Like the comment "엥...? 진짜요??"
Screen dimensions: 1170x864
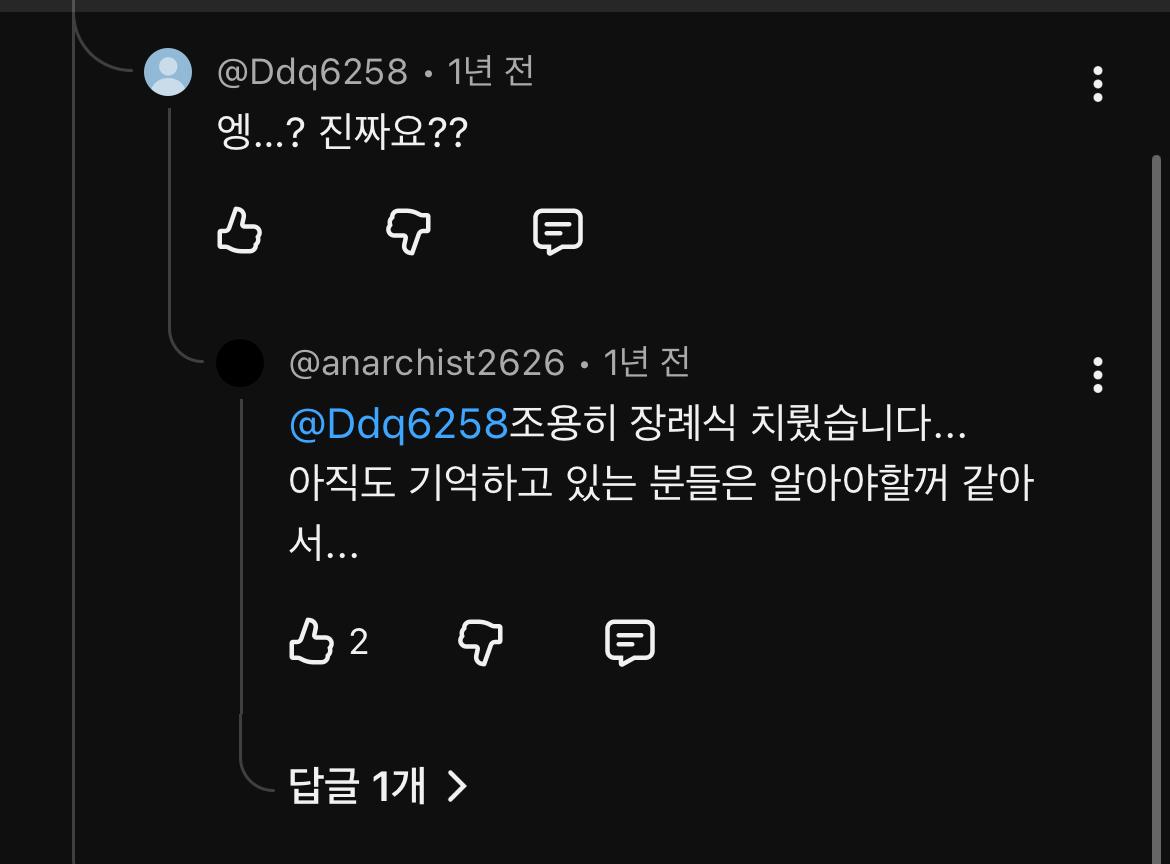pos(240,231)
